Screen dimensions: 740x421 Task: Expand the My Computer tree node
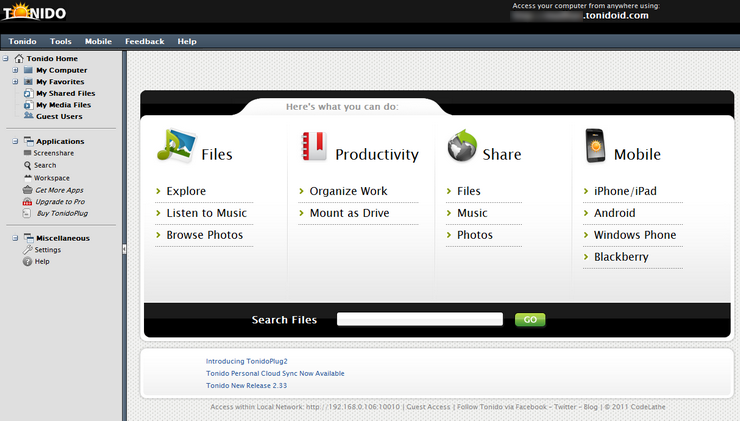click(15, 71)
